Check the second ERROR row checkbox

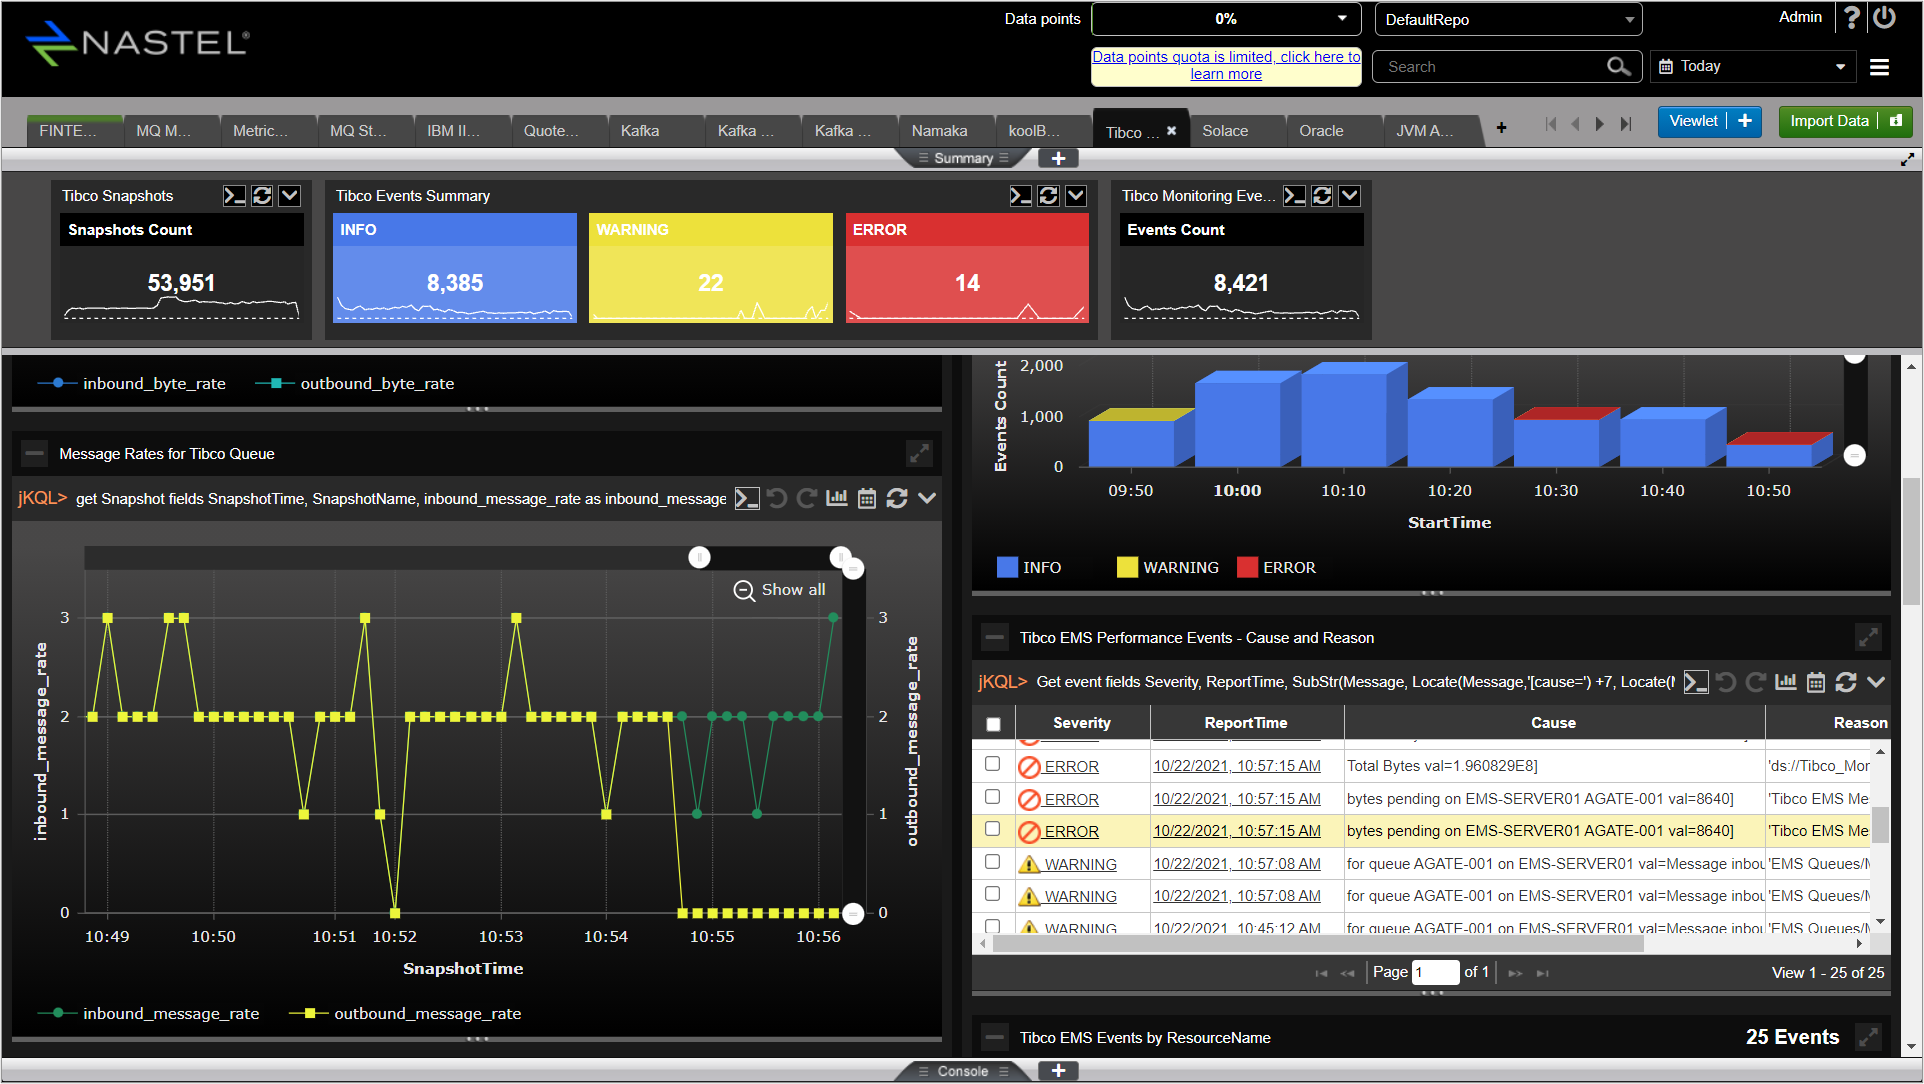pyautogui.click(x=992, y=797)
